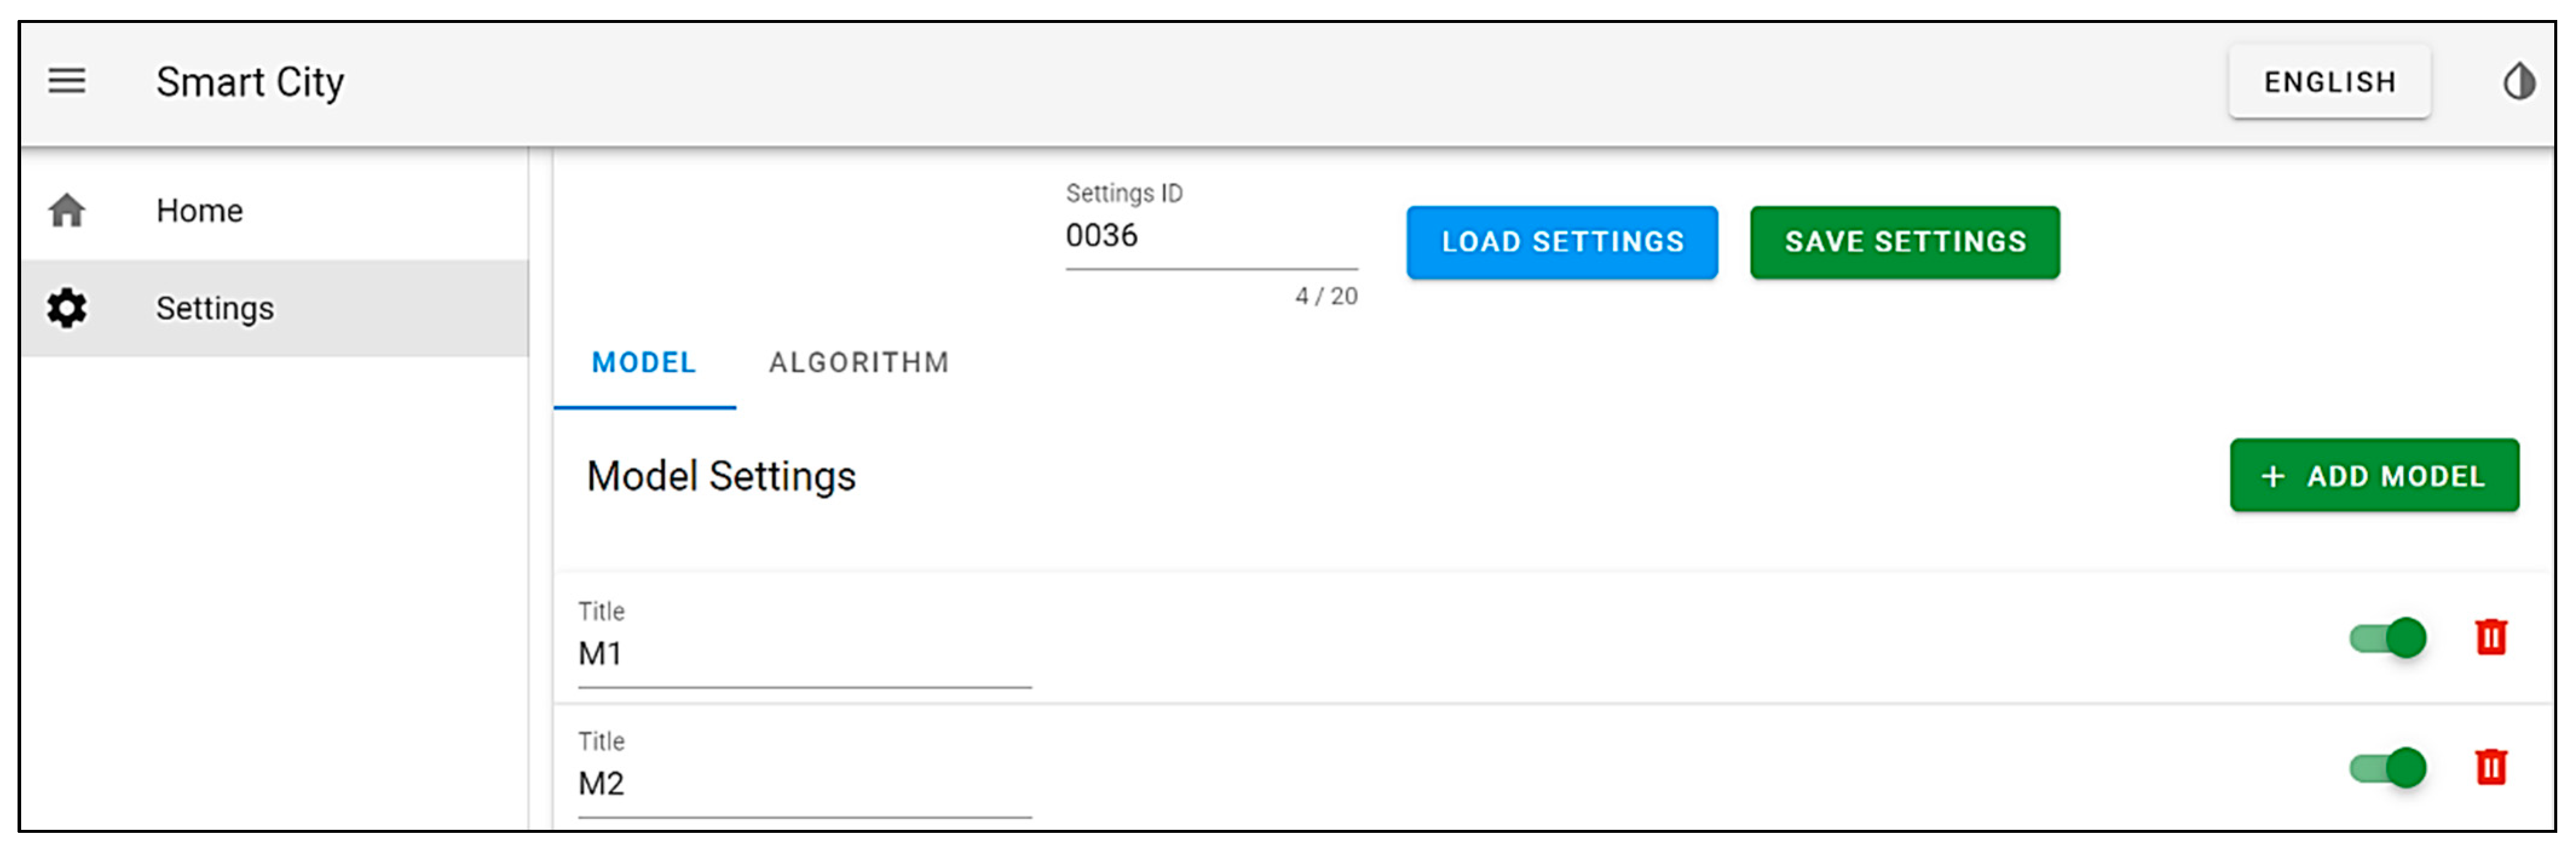The height and width of the screenshot is (851, 2576).
Task: Select Settings in the sidebar
Action: click(x=215, y=308)
